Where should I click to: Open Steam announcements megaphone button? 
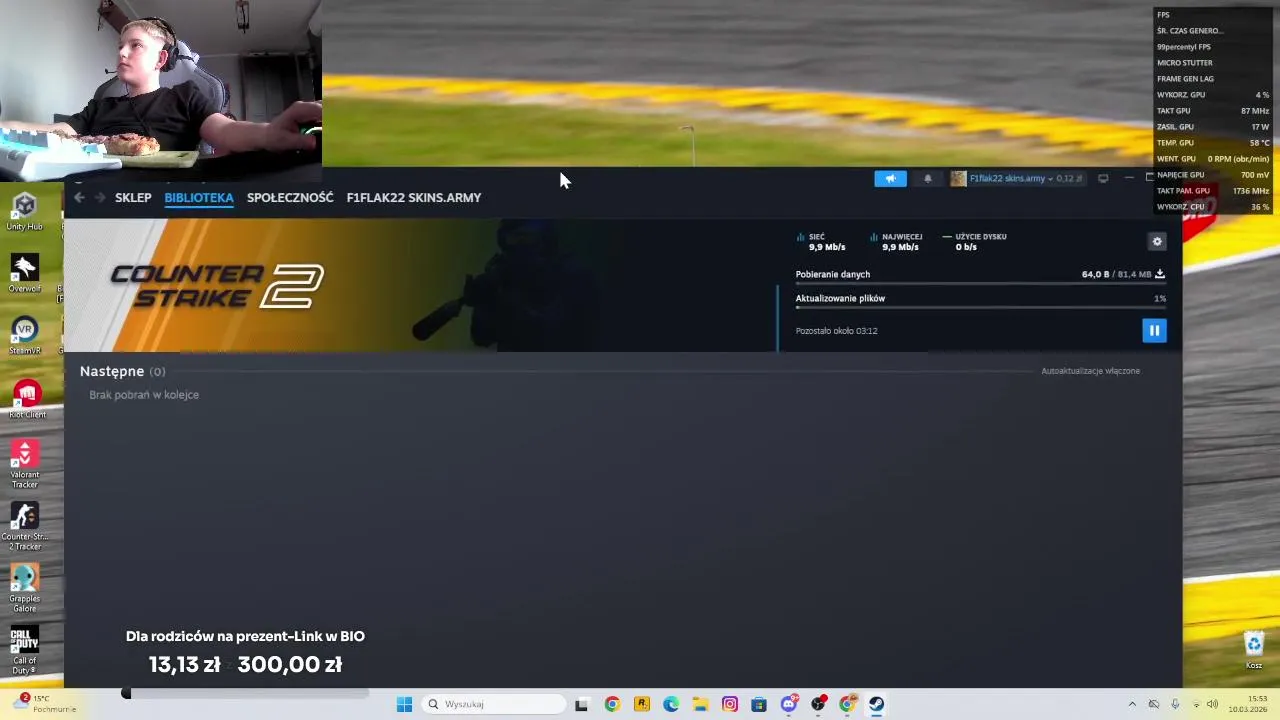[890, 179]
